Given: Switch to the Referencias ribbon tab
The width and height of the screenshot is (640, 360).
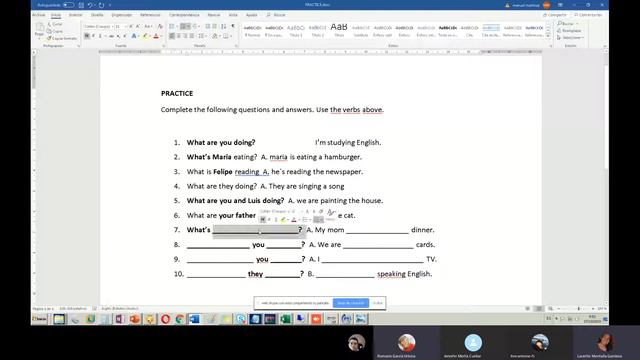Looking at the screenshot, I should pyautogui.click(x=150, y=15).
